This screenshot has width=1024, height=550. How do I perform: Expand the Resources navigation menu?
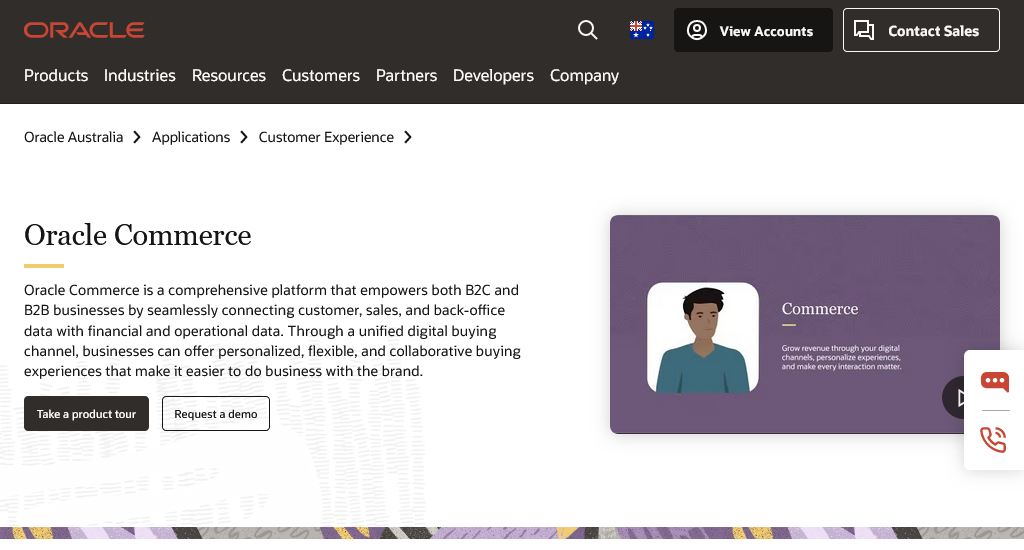coord(229,75)
